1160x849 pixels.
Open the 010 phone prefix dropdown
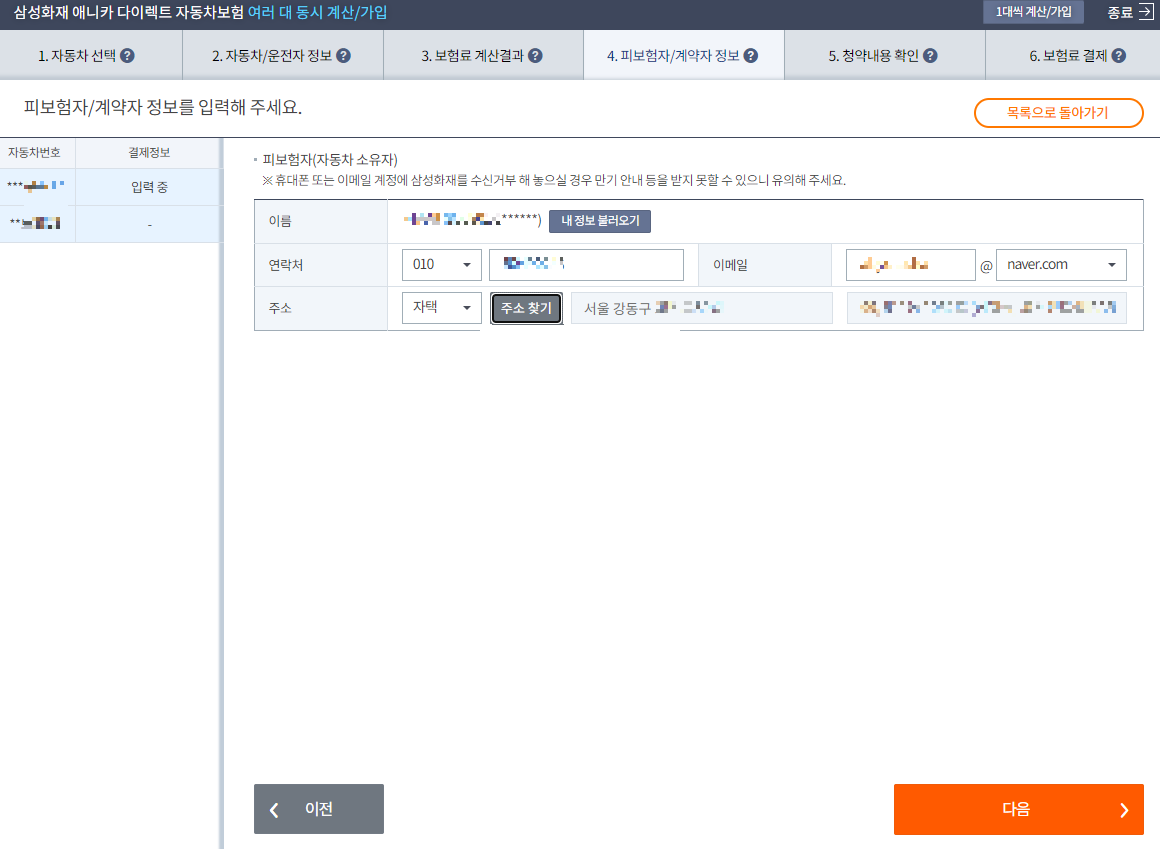(x=442, y=265)
